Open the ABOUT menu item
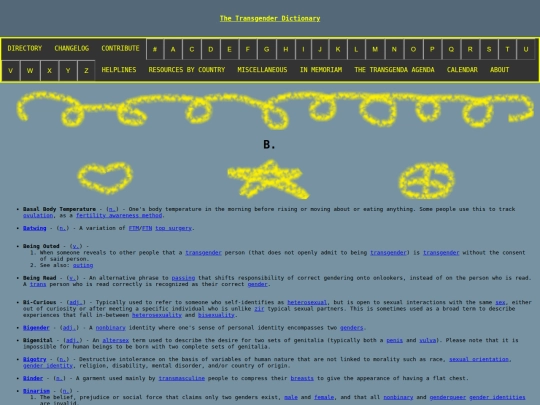540x405 pixels. pos(499,70)
